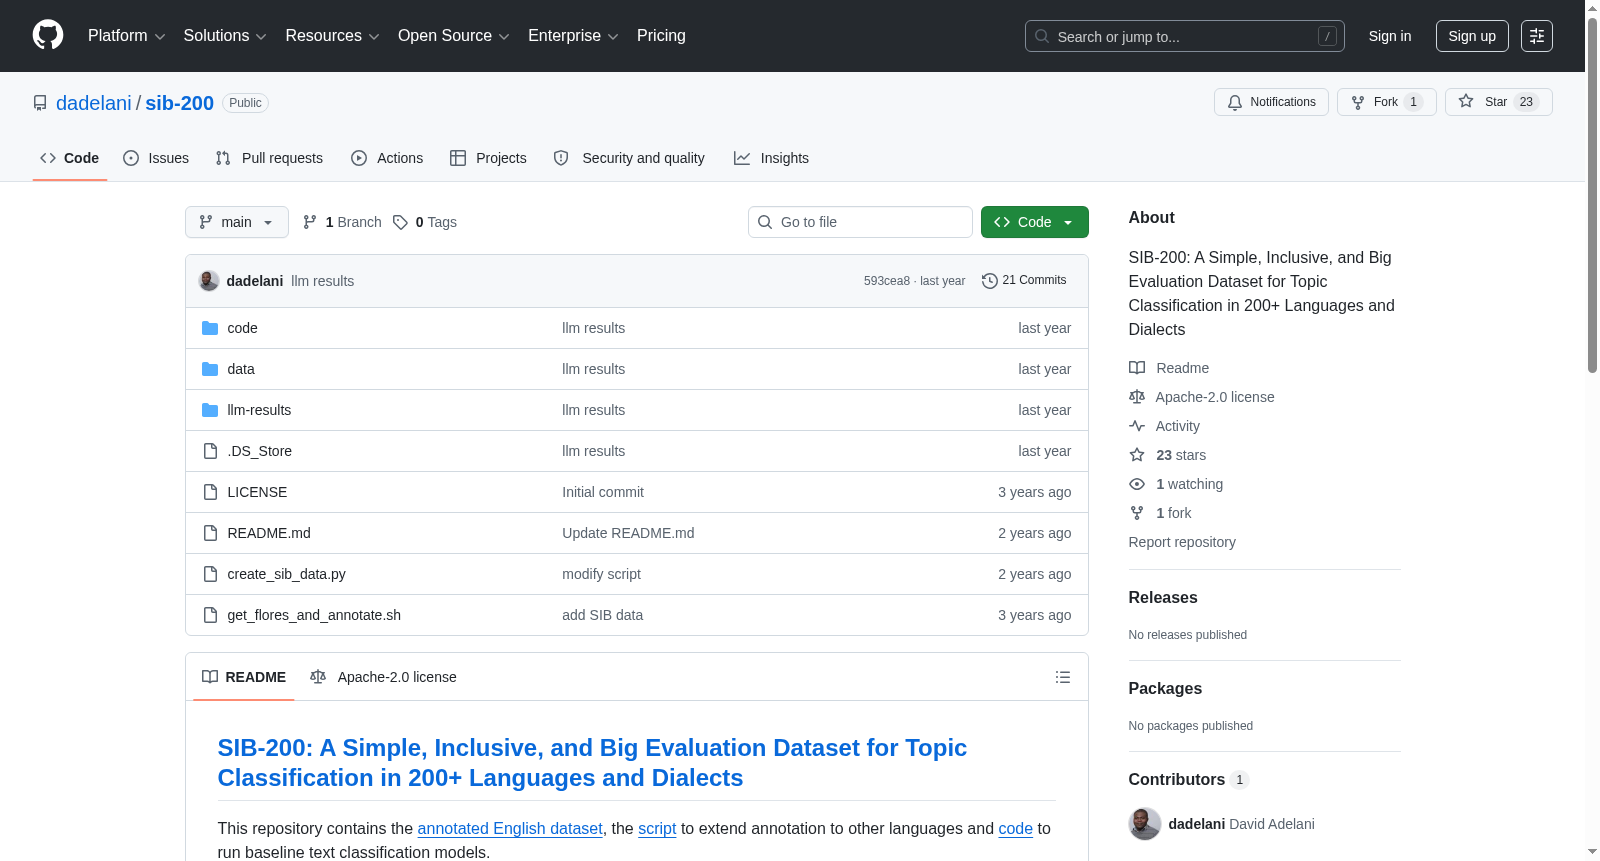This screenshot has width=1600, height=861.
Task: Open the README outline icon
Action: pyautogui.click(x=1063, y=677)
